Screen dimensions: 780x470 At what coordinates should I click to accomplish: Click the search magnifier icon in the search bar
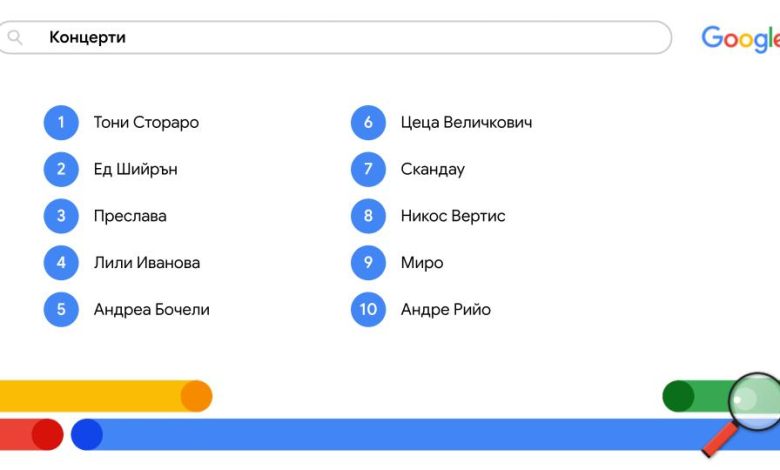tap(15, 37)
